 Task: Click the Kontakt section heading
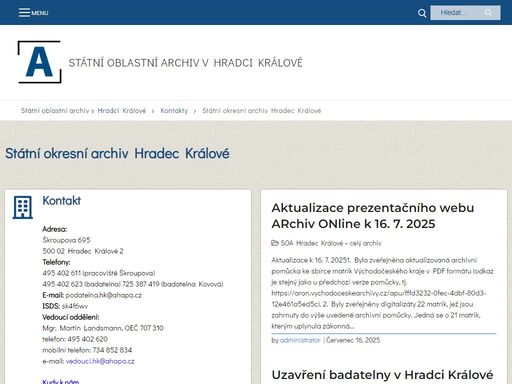coord(62,201)
